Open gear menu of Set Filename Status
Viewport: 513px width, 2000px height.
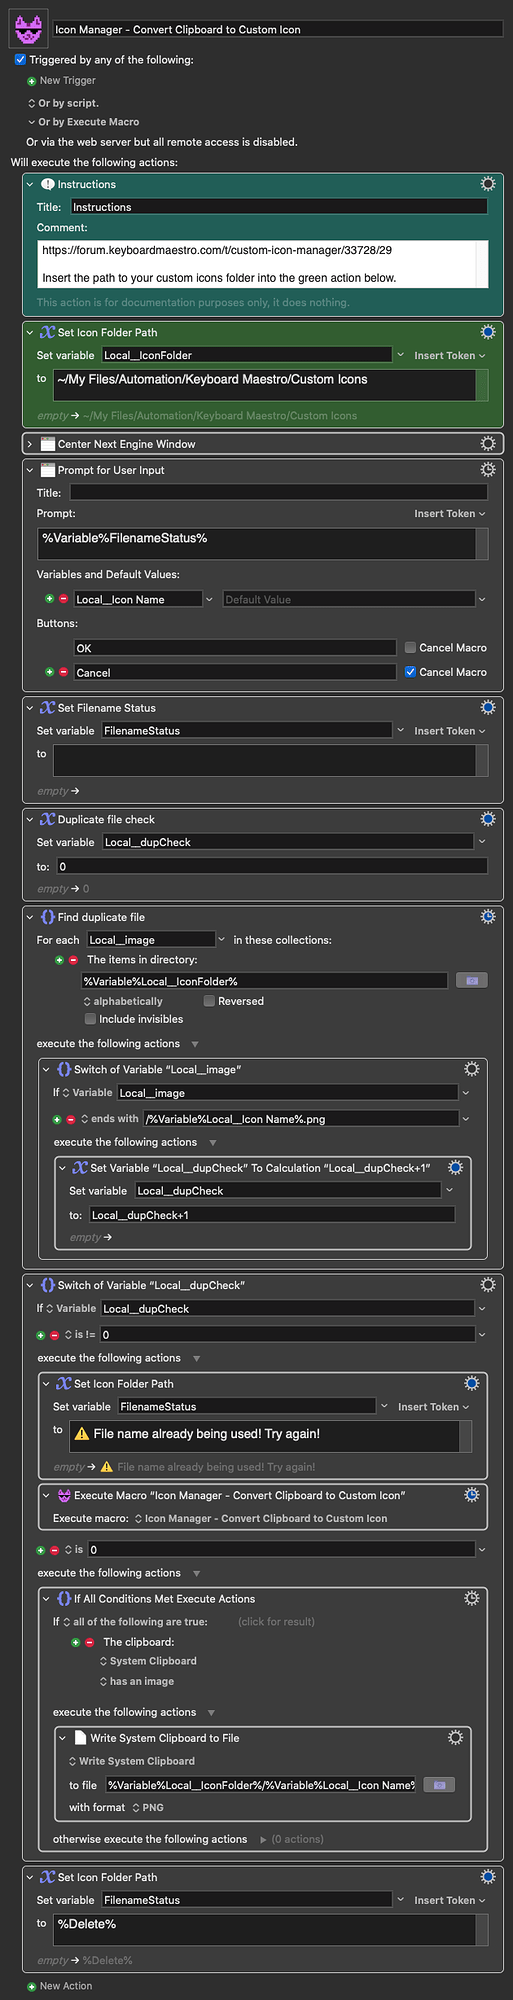[488, 707]
